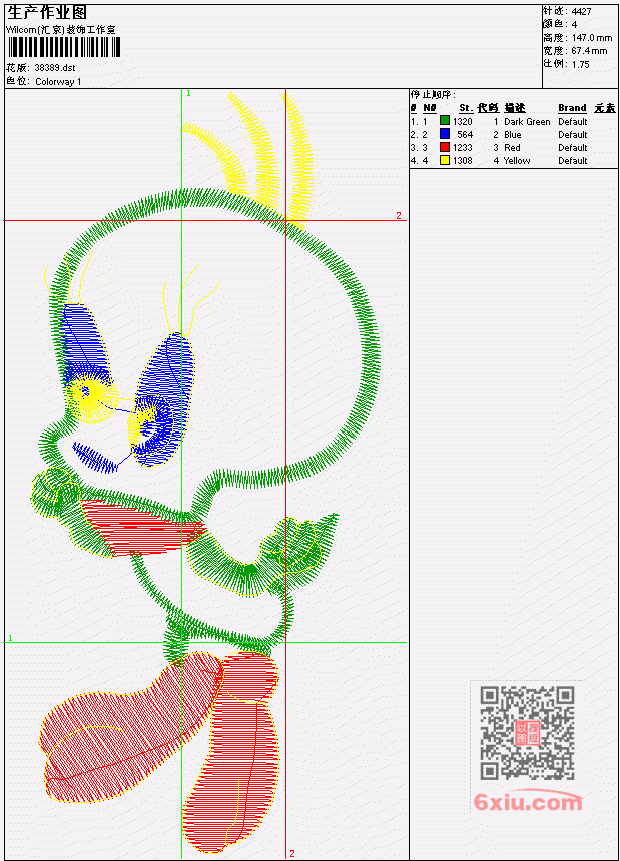This screenshot has width=620, height=861.
Task: Click the blue color swatch in row 2
Action: [445, 134]
